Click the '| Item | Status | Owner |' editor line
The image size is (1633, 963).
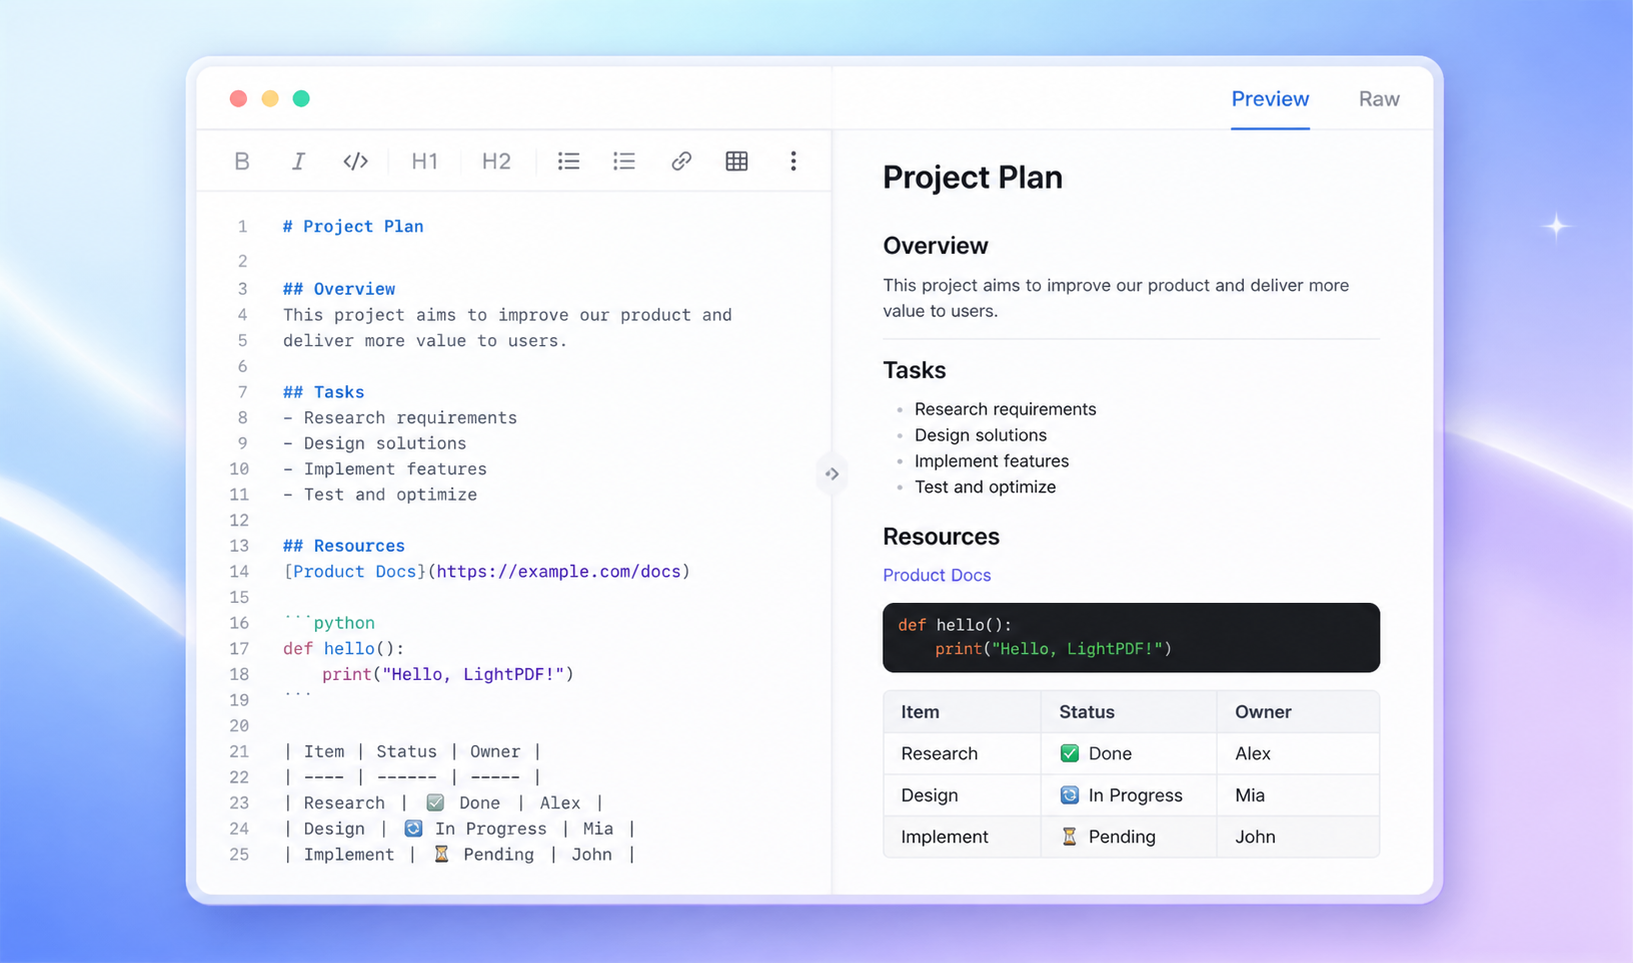pos(412,752)
